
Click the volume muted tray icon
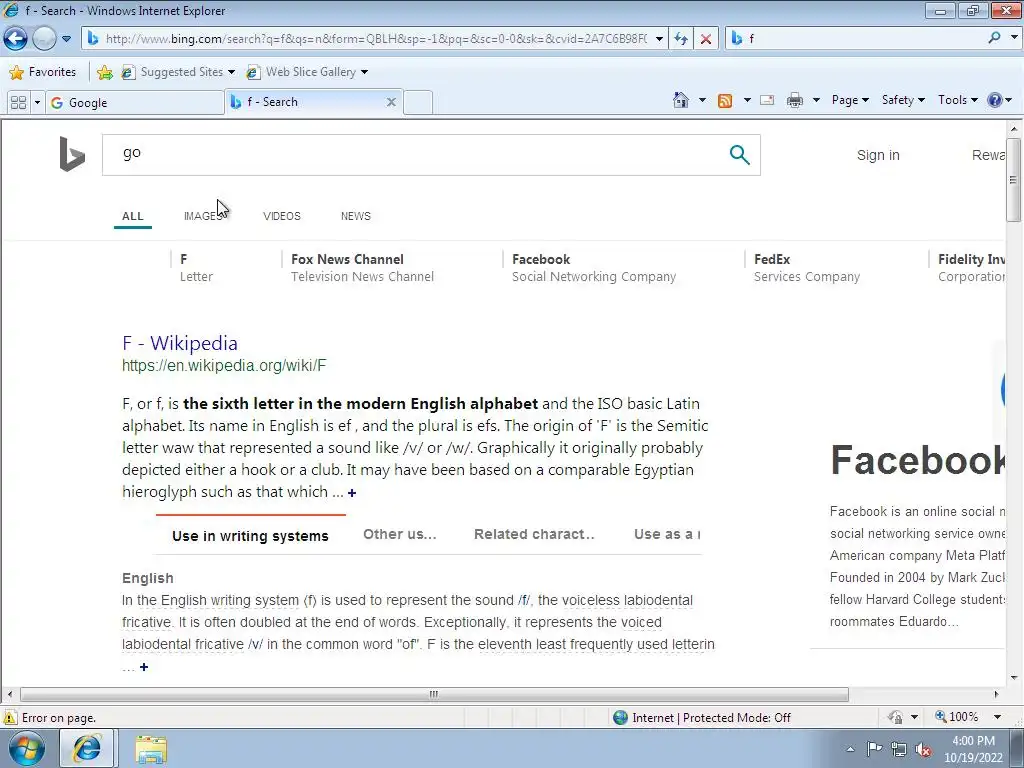point(923,749)
